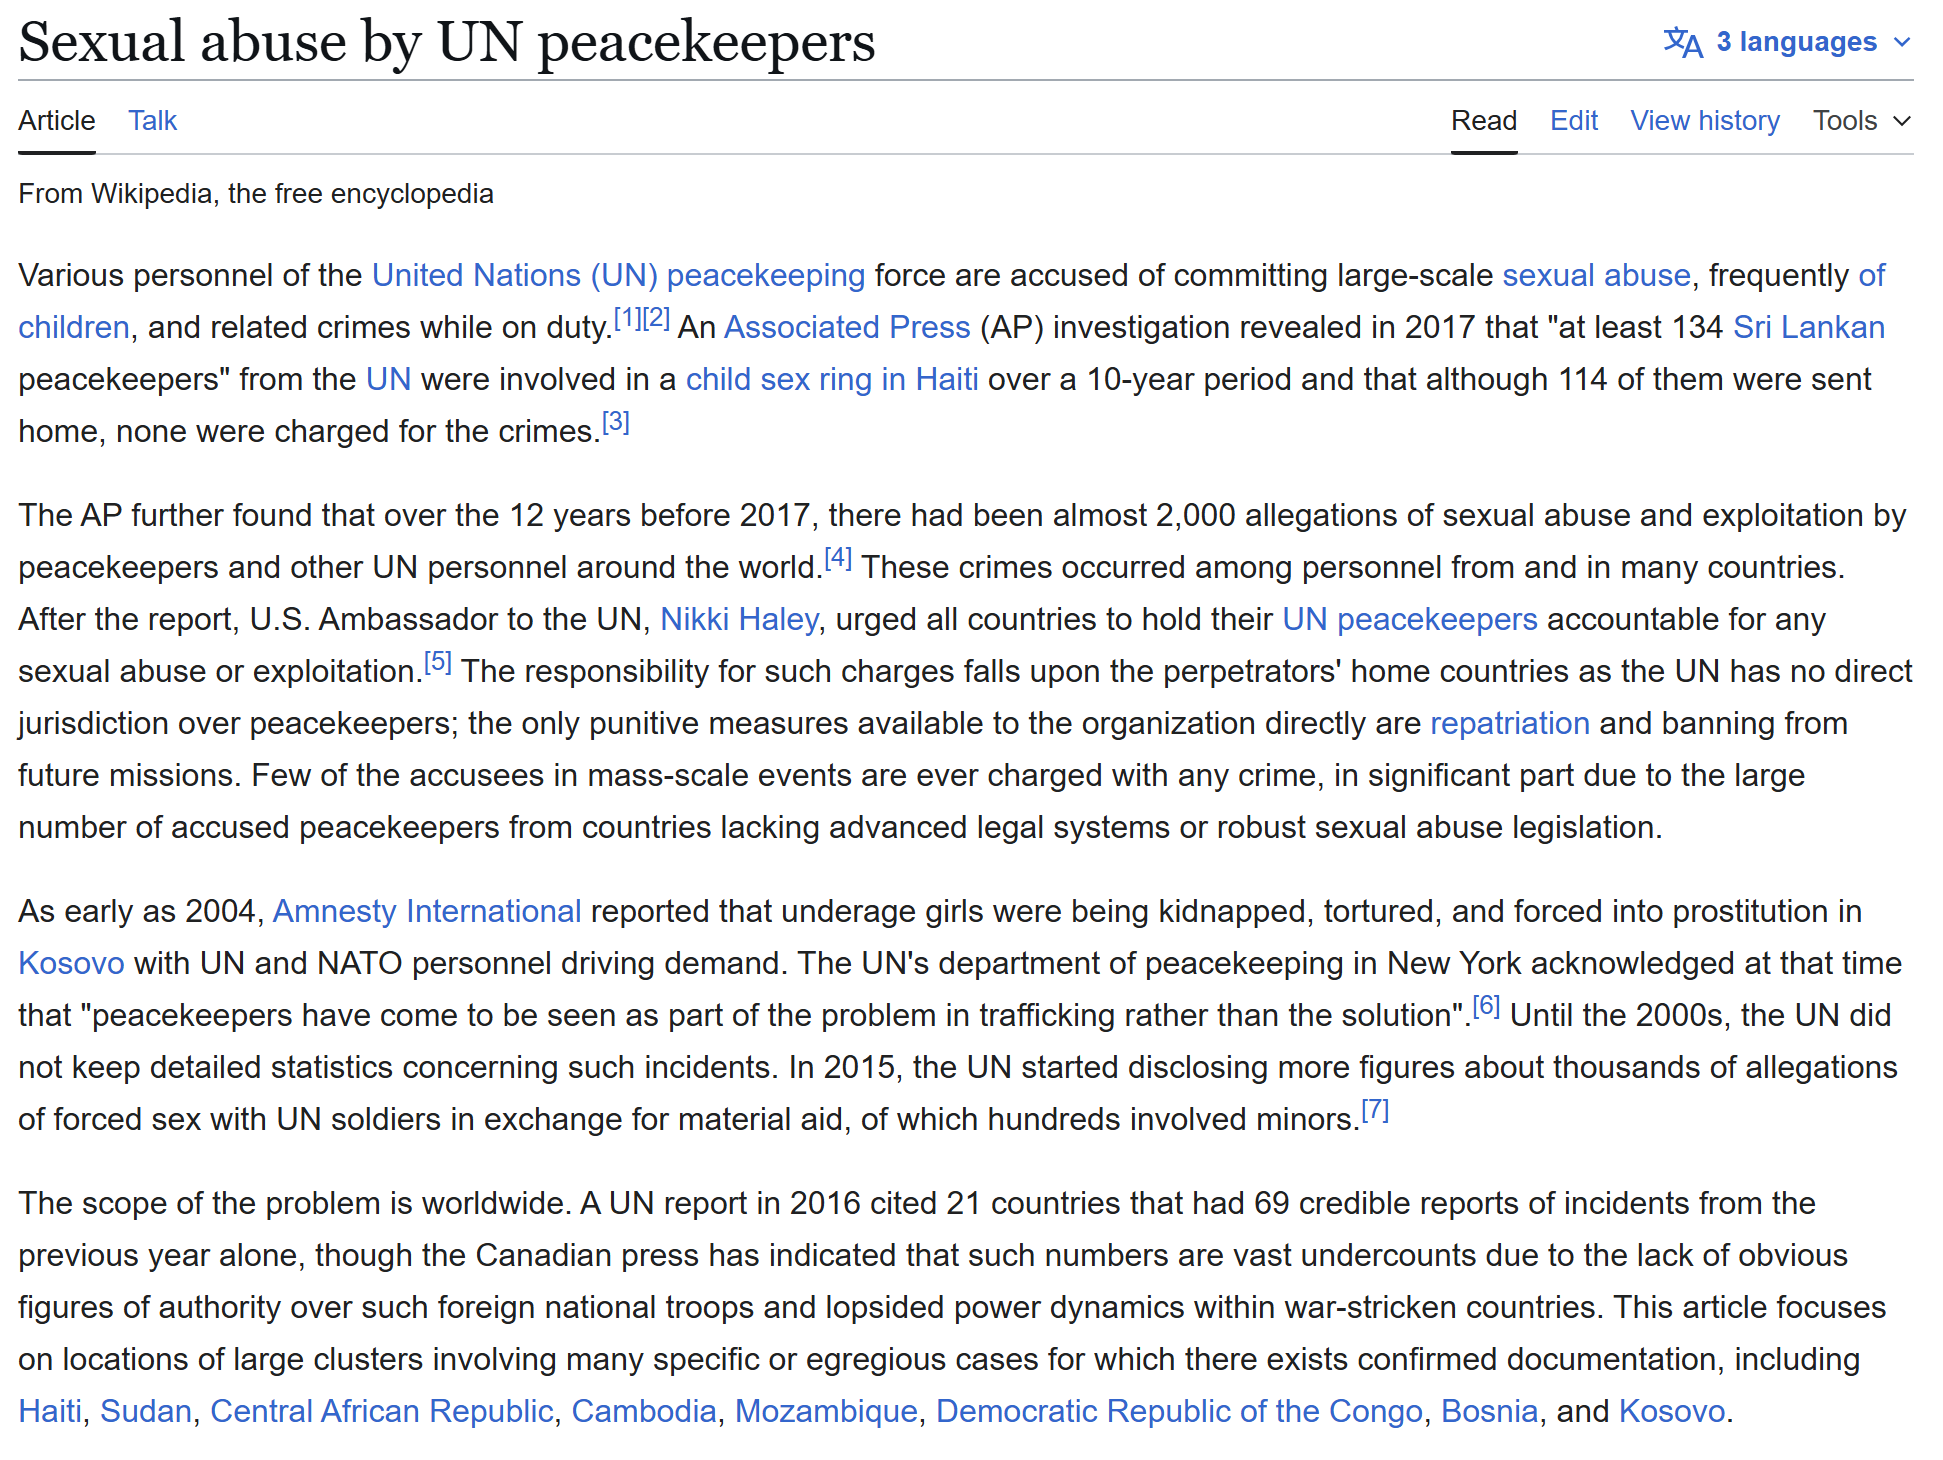The width and height of the screenshot is (1943, 1460).
Task: Open the Amnesty International link
Action: click(x=426, y=911)
